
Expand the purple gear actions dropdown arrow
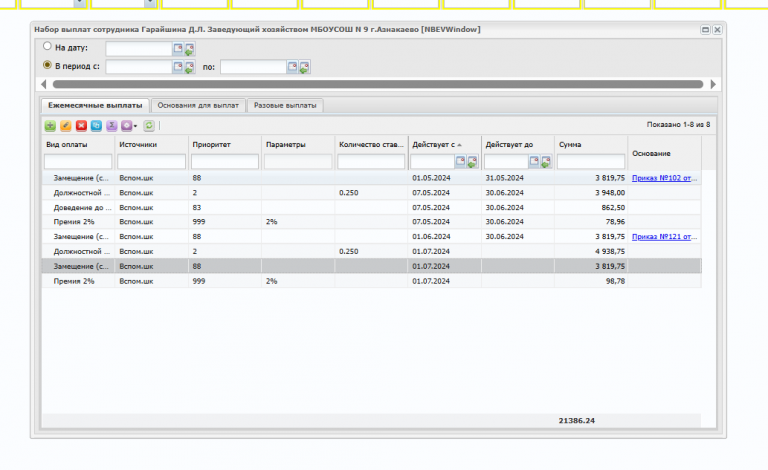135,126
